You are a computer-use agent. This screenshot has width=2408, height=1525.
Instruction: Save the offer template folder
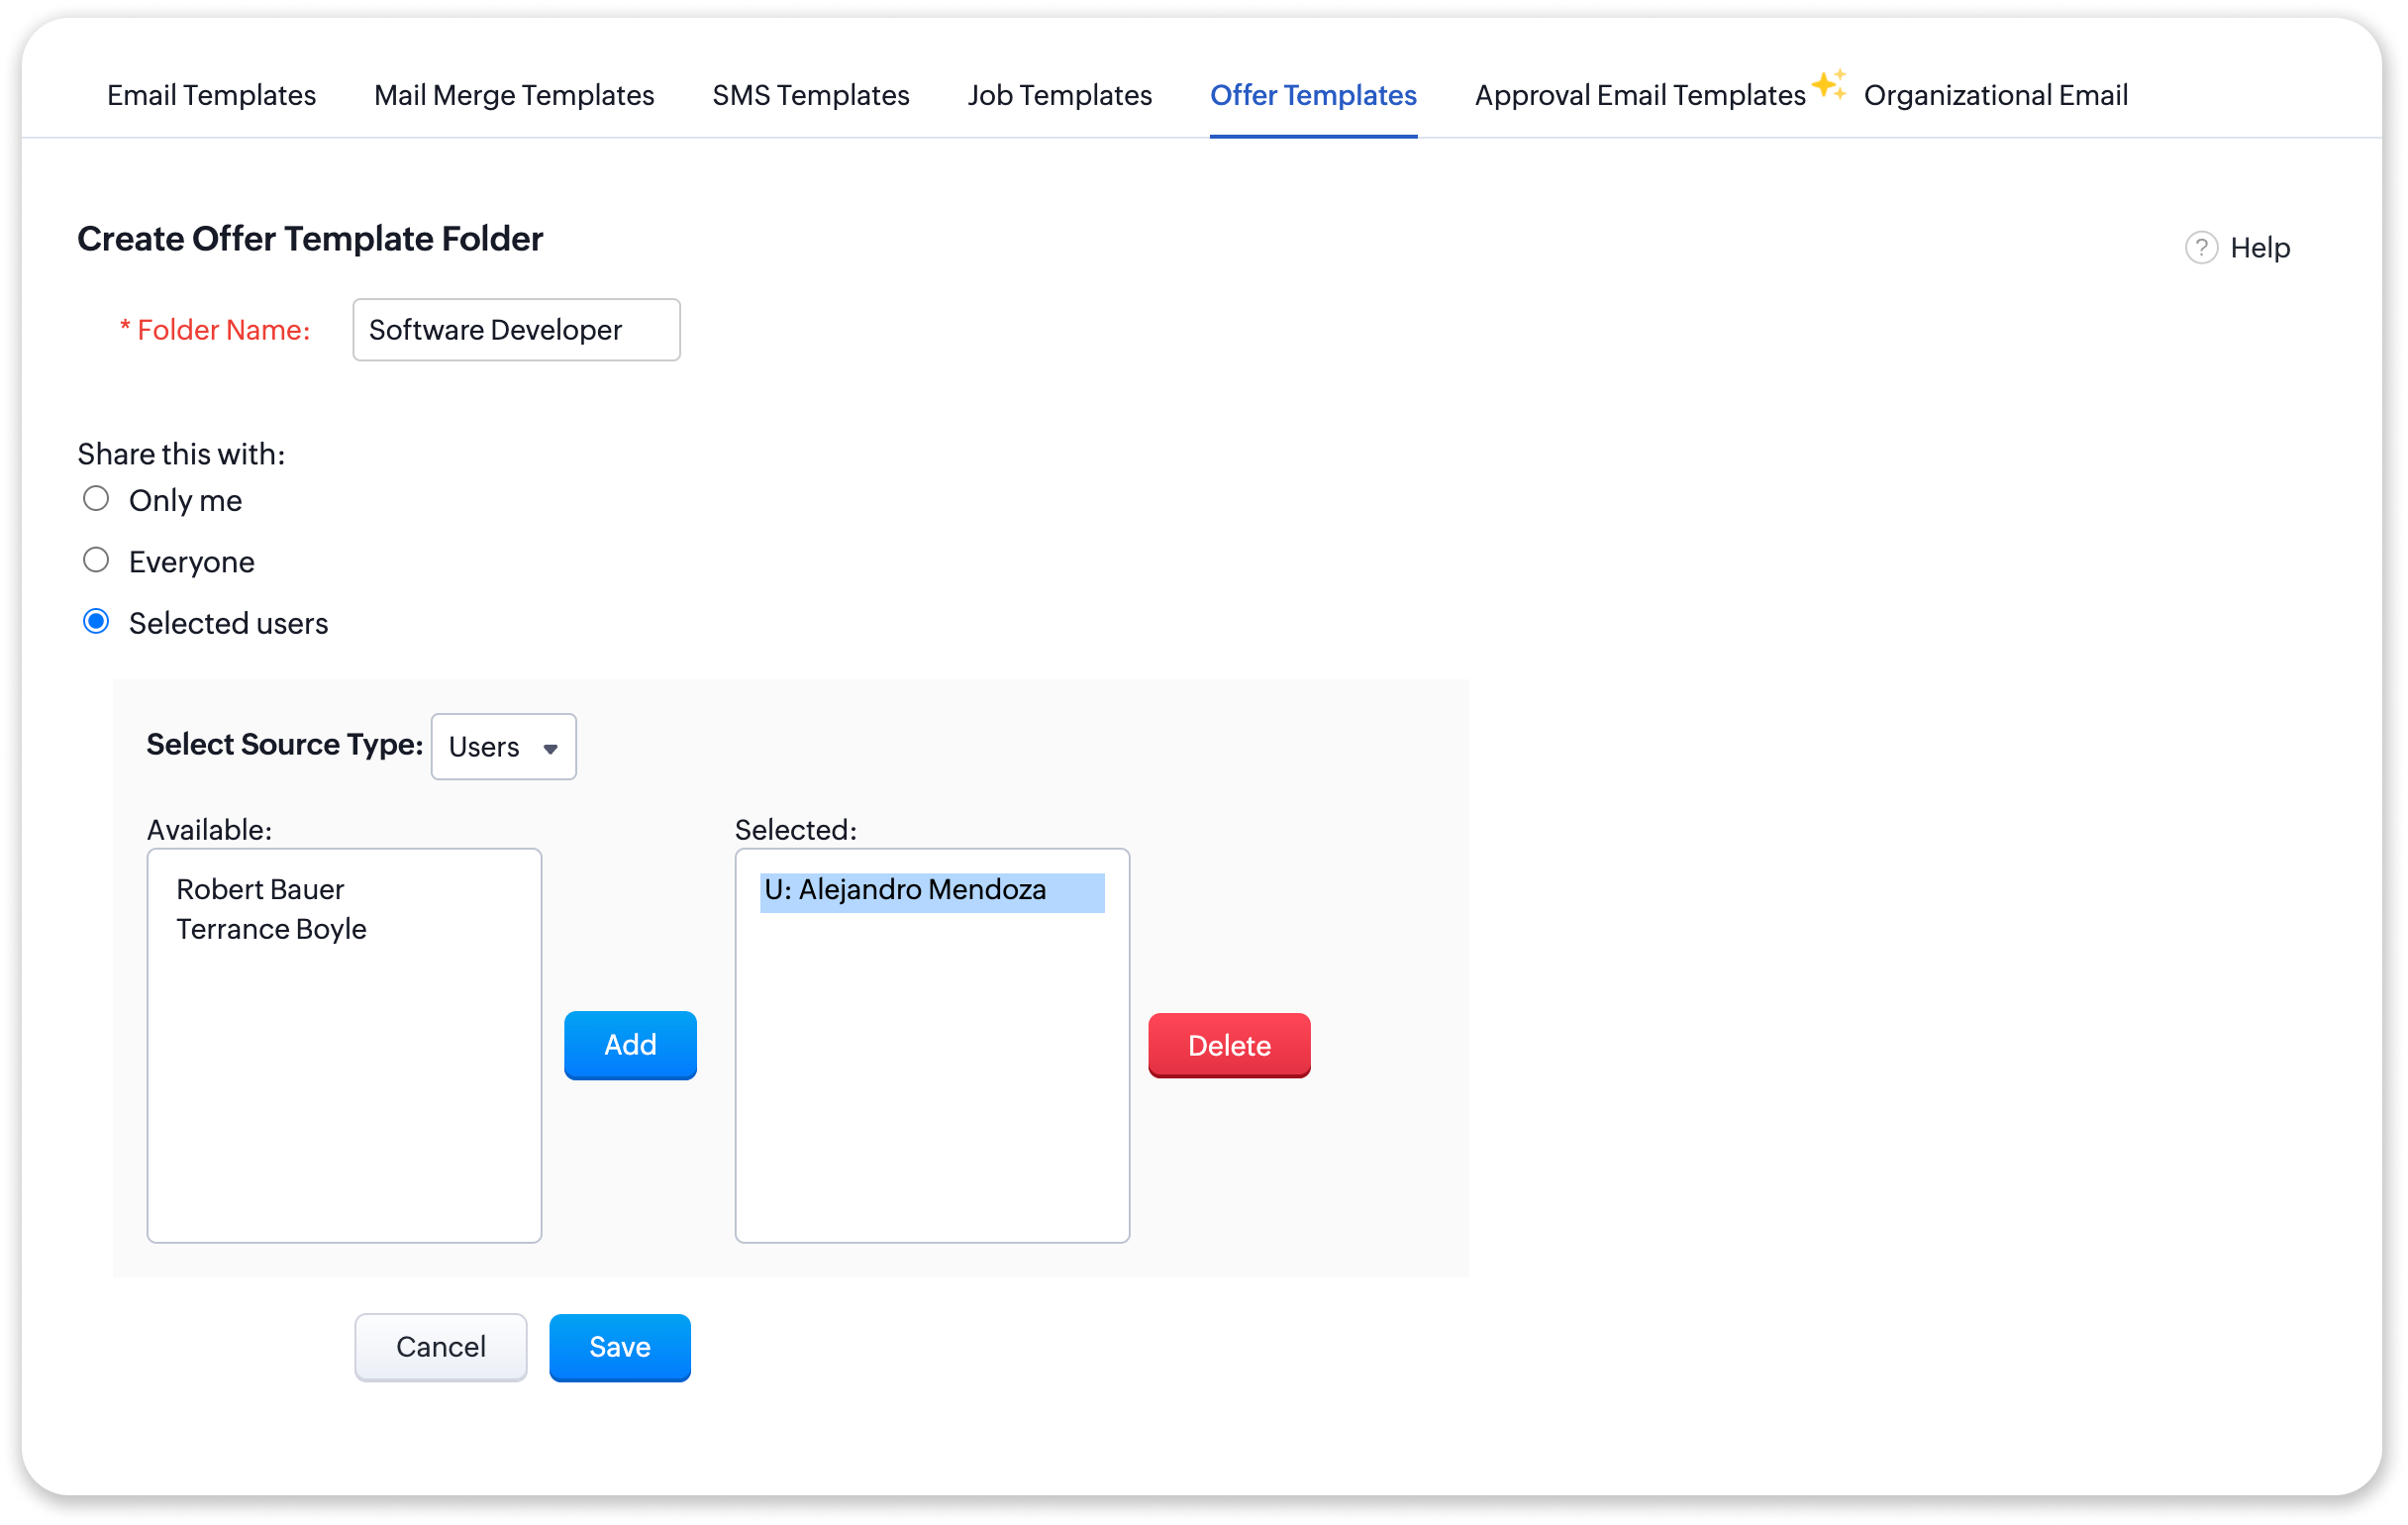click(619, 1347)
